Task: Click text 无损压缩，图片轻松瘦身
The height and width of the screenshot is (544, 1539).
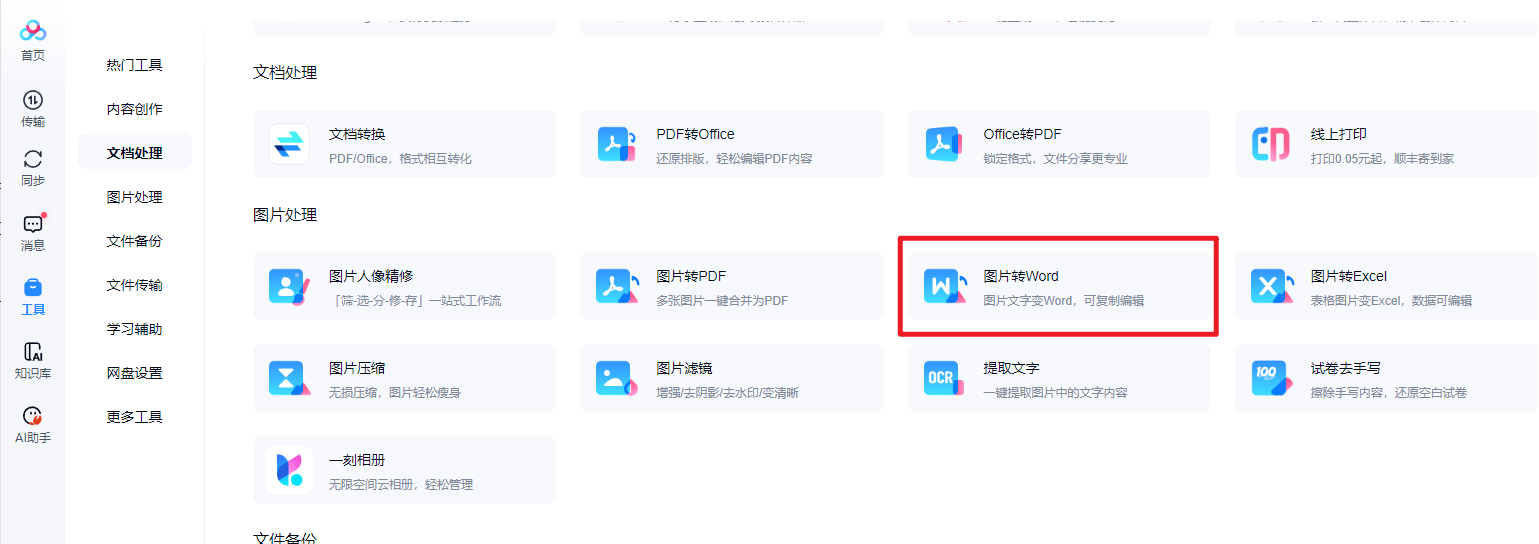Action: pyautogui.click(x=395, y=392)
